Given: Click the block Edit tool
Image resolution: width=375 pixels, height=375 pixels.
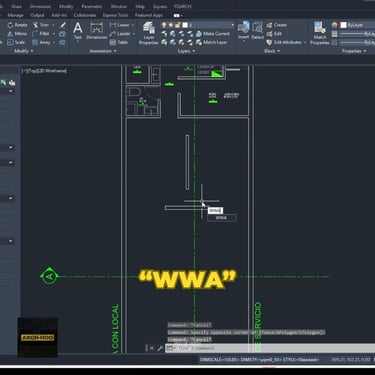Looking at the screenshot, I should [x=274, y=34].
